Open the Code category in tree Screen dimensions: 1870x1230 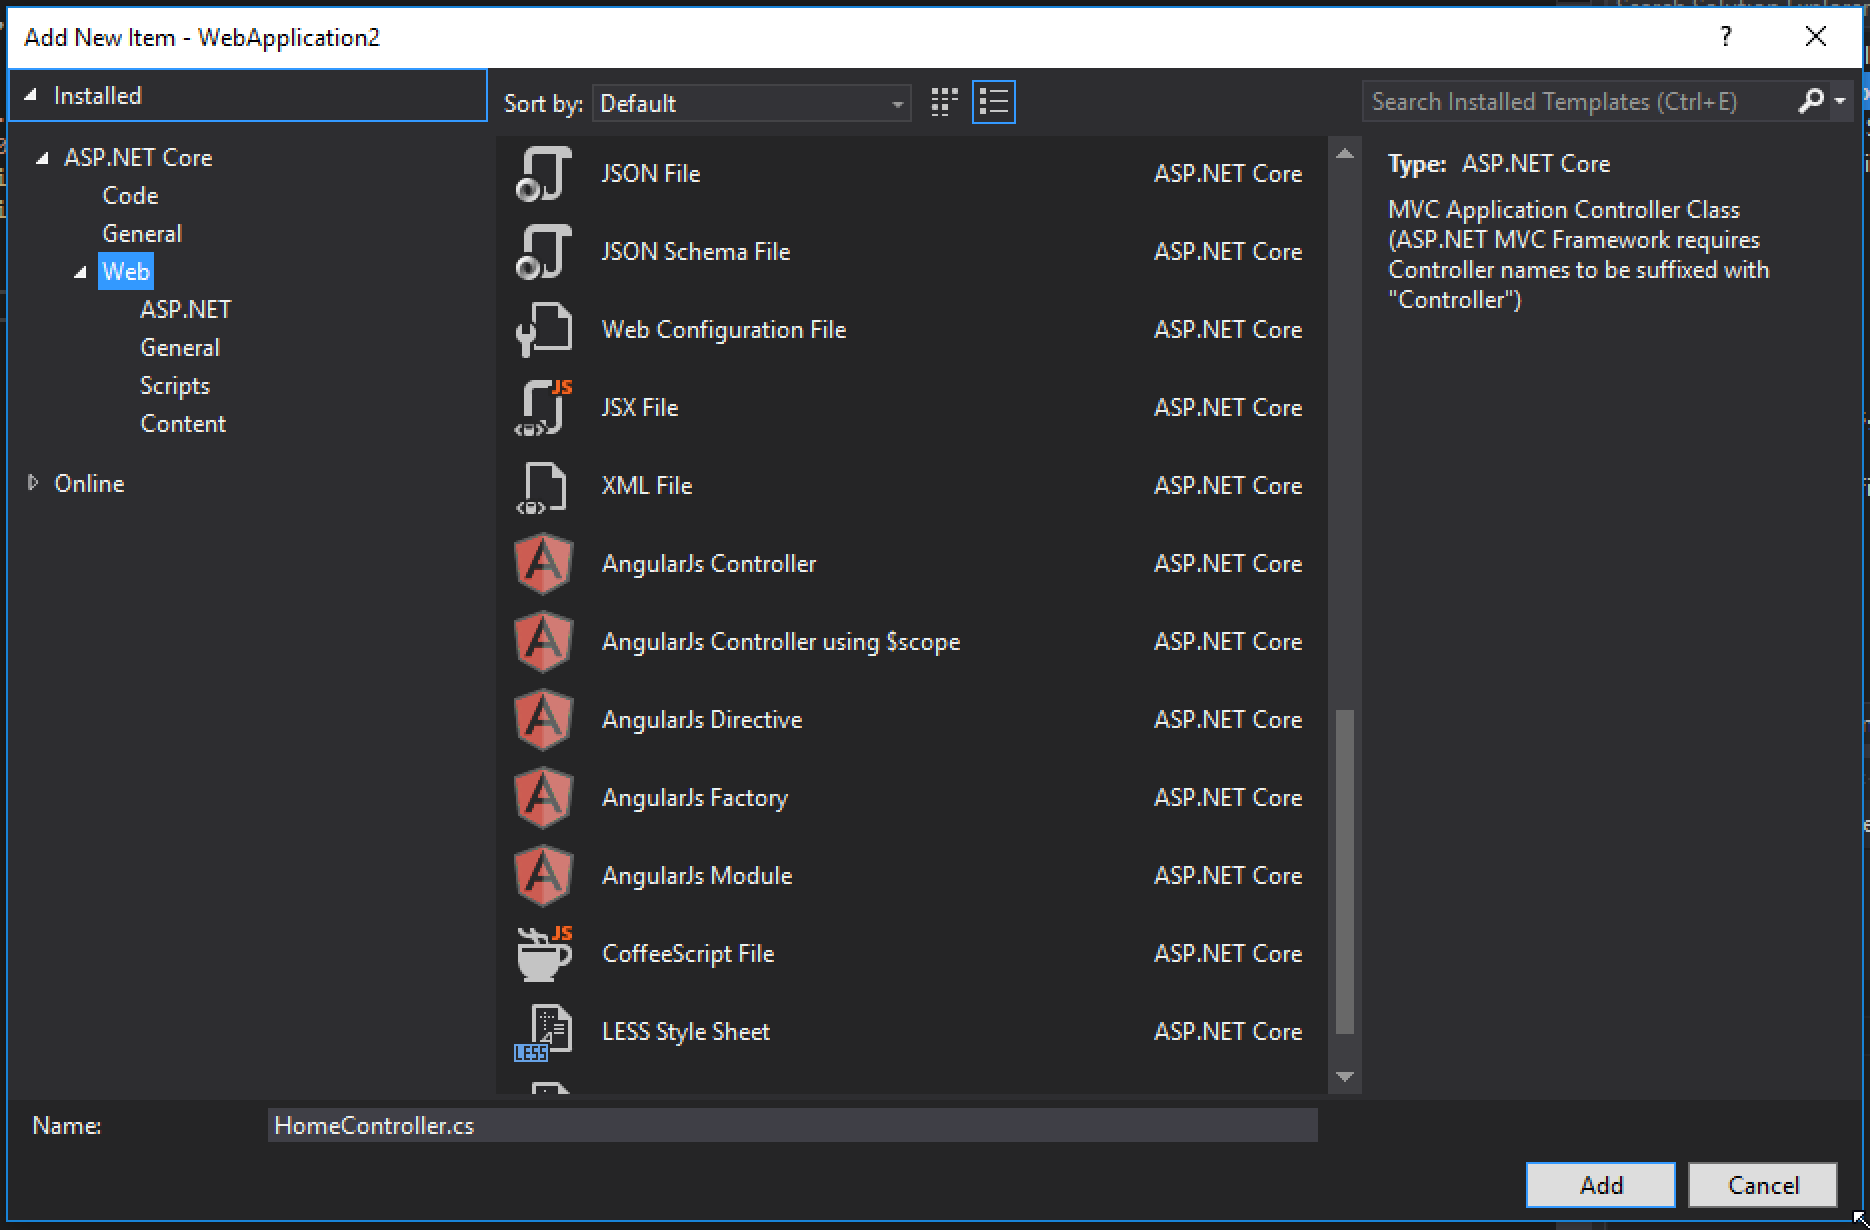pyautogui.click(x=130, y=196)
